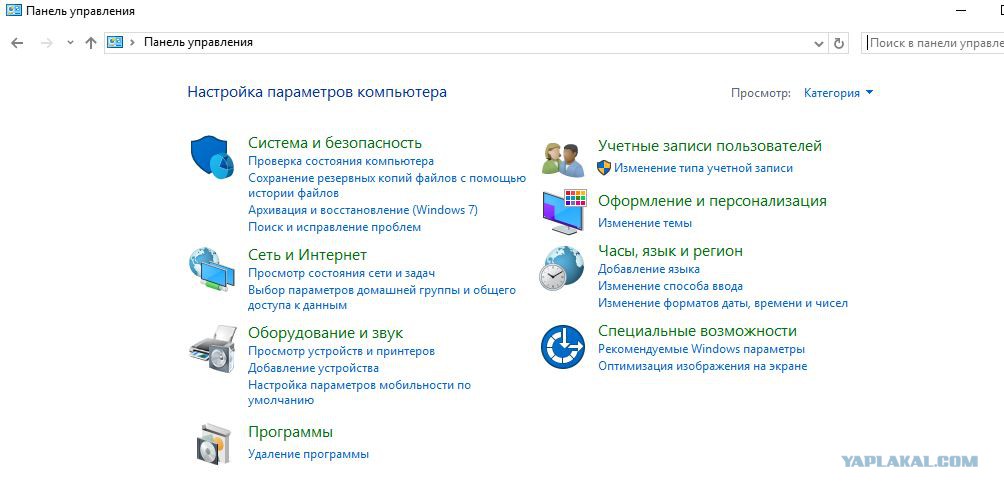Minimize the Control Panel window
Image resolution: width=1004 pixels, height=491 pixels.
[x=960, y=11]
